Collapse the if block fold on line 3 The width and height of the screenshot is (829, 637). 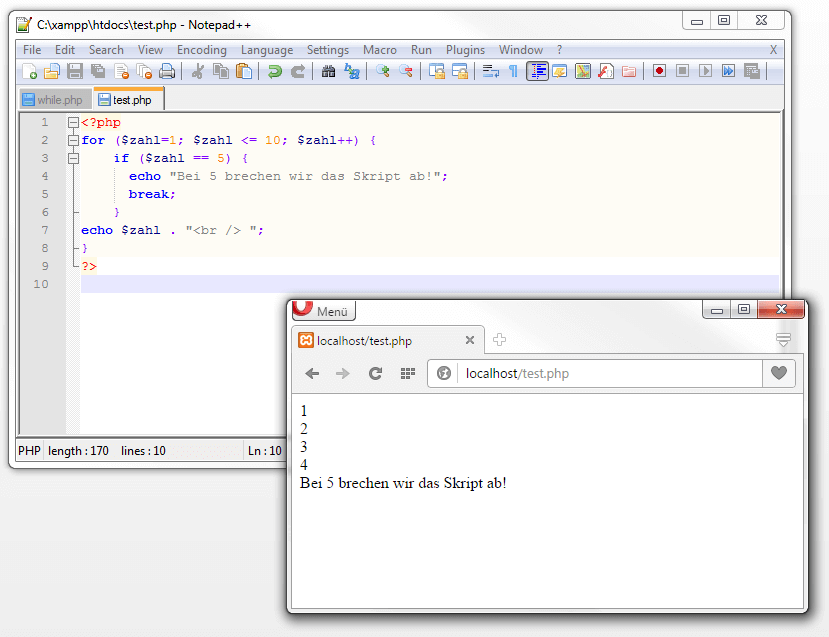tap(73, 159)
